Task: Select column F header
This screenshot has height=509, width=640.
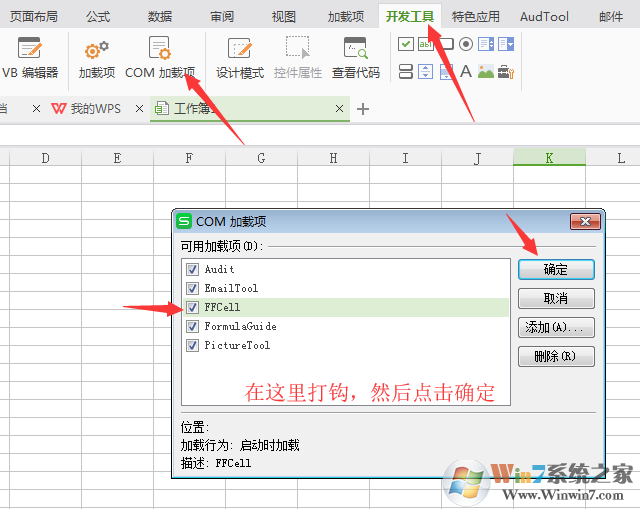Action: [x=189, y=158]
